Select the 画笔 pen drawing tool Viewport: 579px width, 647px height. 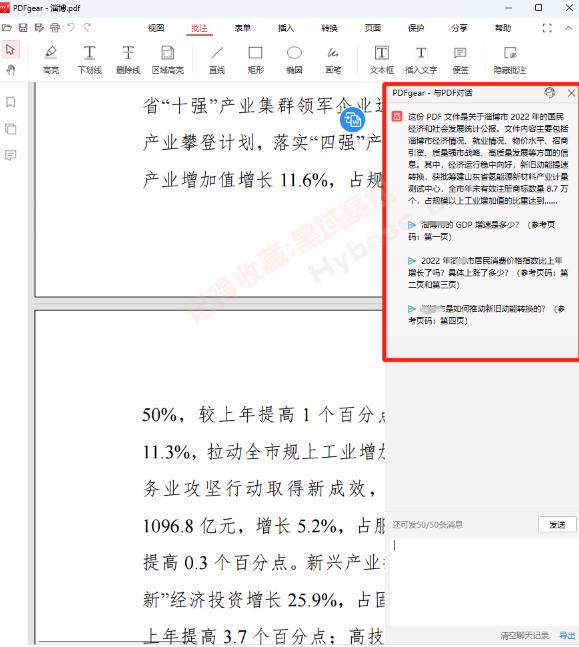(333, 60)
